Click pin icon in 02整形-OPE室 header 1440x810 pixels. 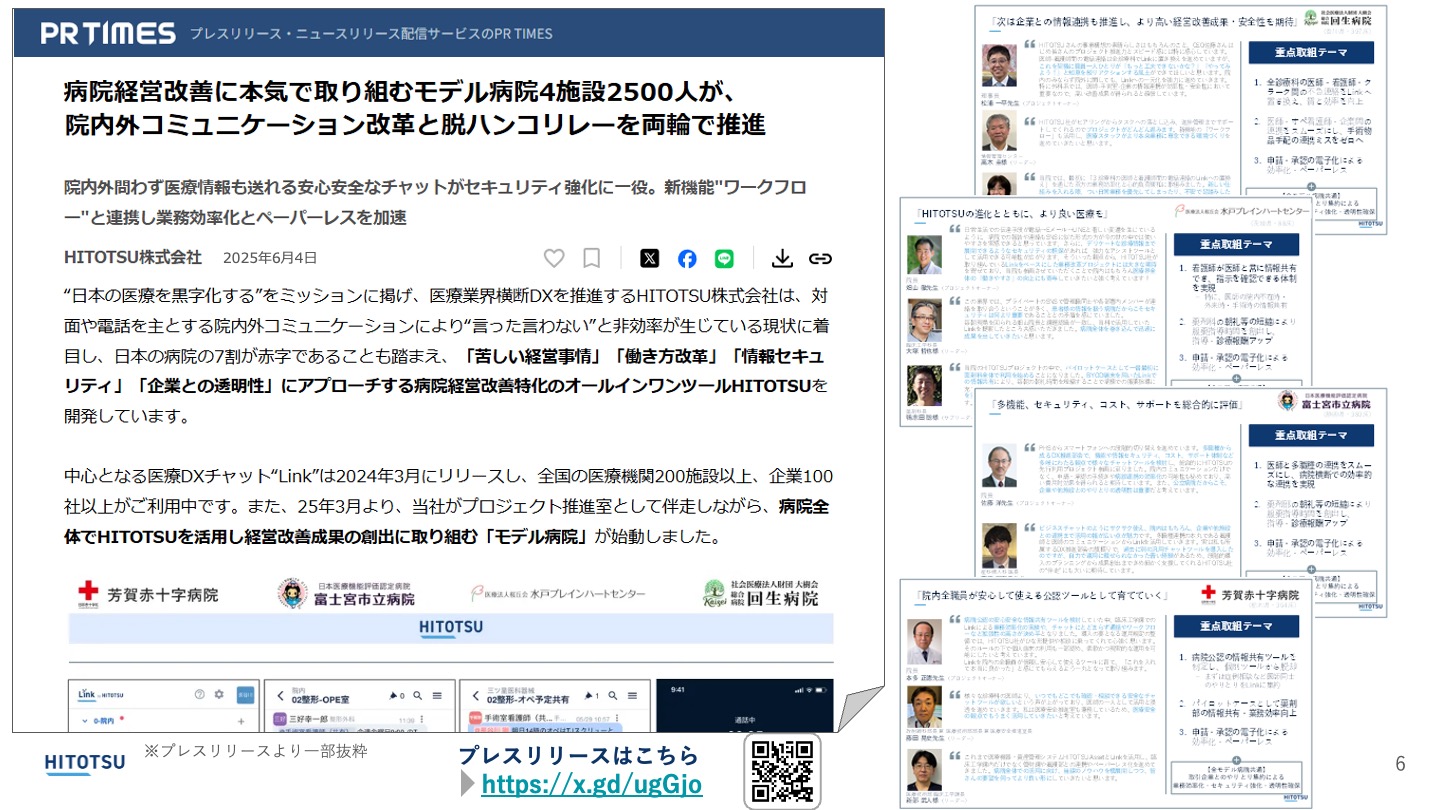click(x=393, y=695)
